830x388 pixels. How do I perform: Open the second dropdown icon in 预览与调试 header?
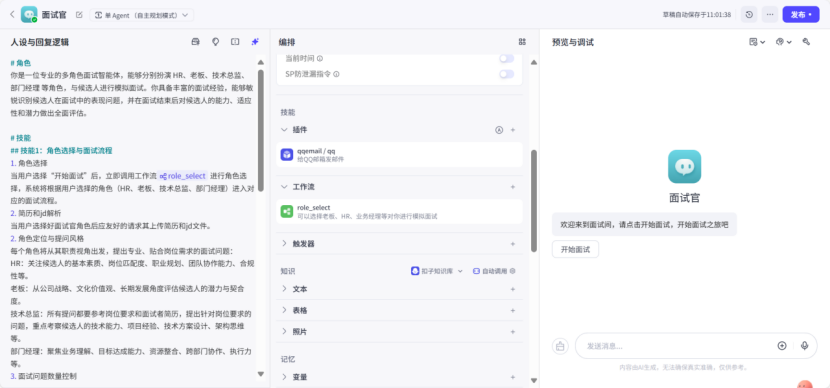click(783, 42)
